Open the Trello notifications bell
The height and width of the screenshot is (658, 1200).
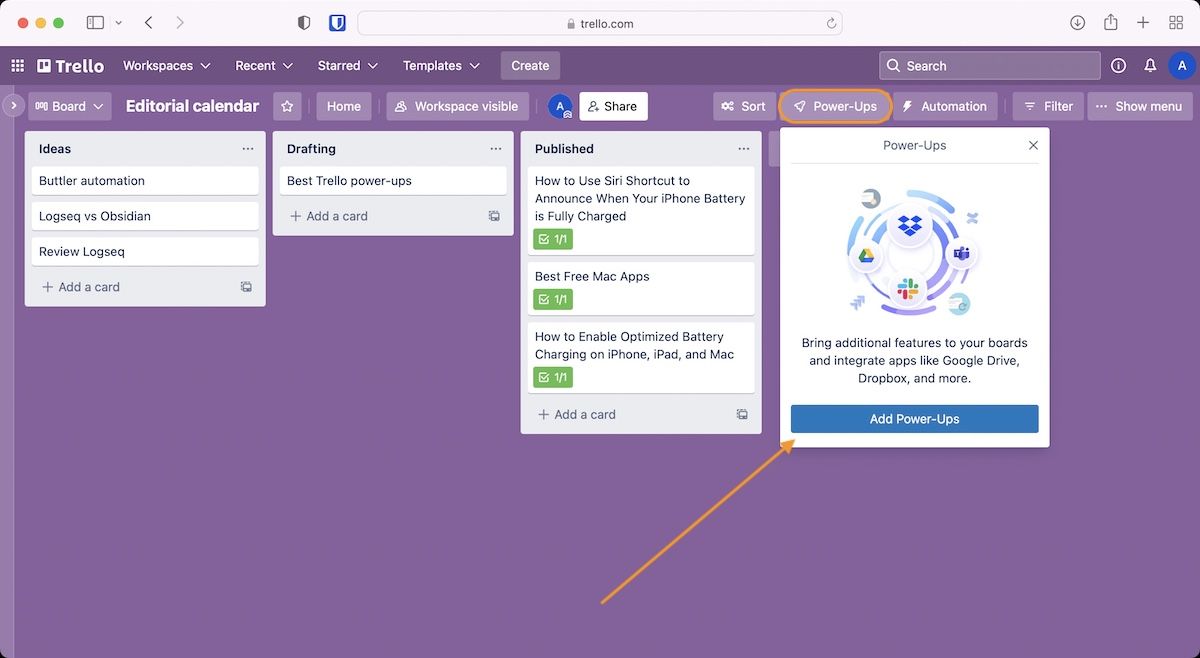[x=1150, y=66]
